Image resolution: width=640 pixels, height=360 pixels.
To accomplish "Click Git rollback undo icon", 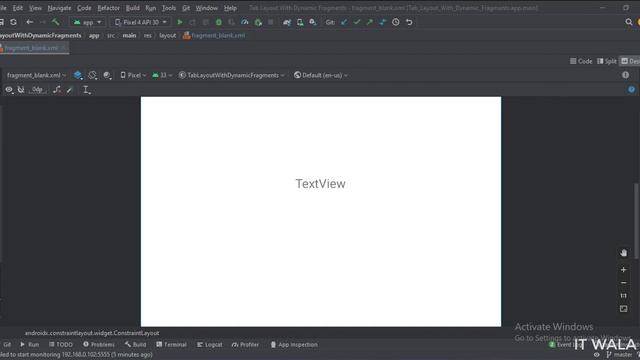I will (409, 22).
